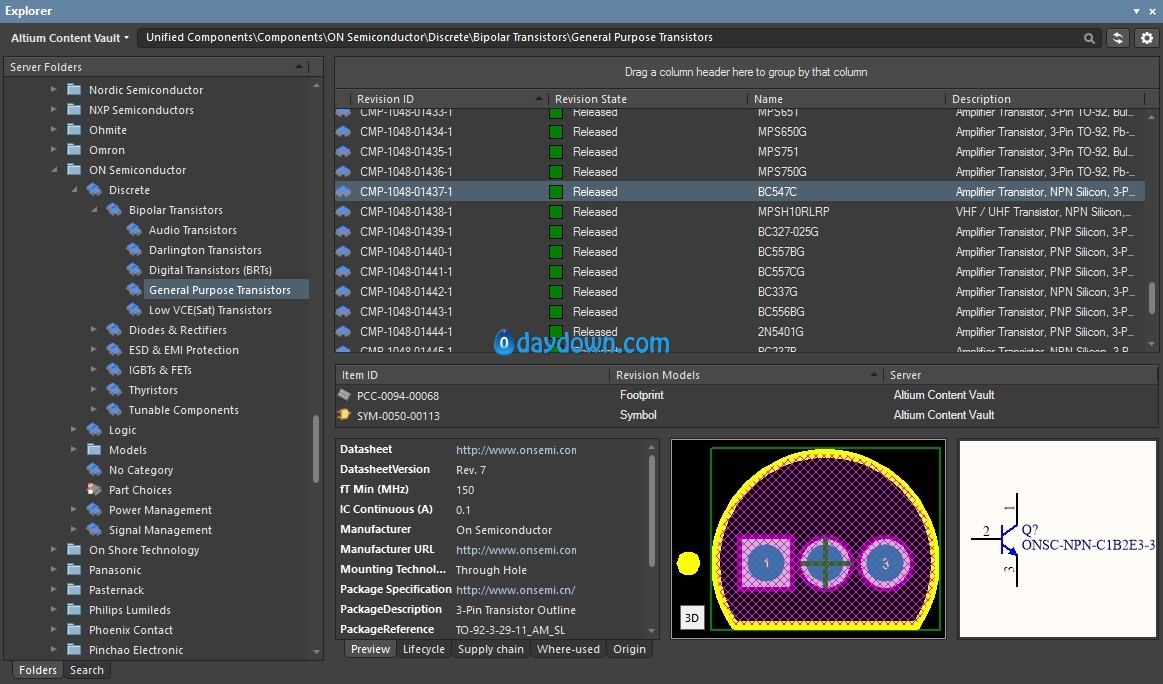
Task: Click green Released state box for BC337G
Action: pyautogui.click(x=556, y=292)
